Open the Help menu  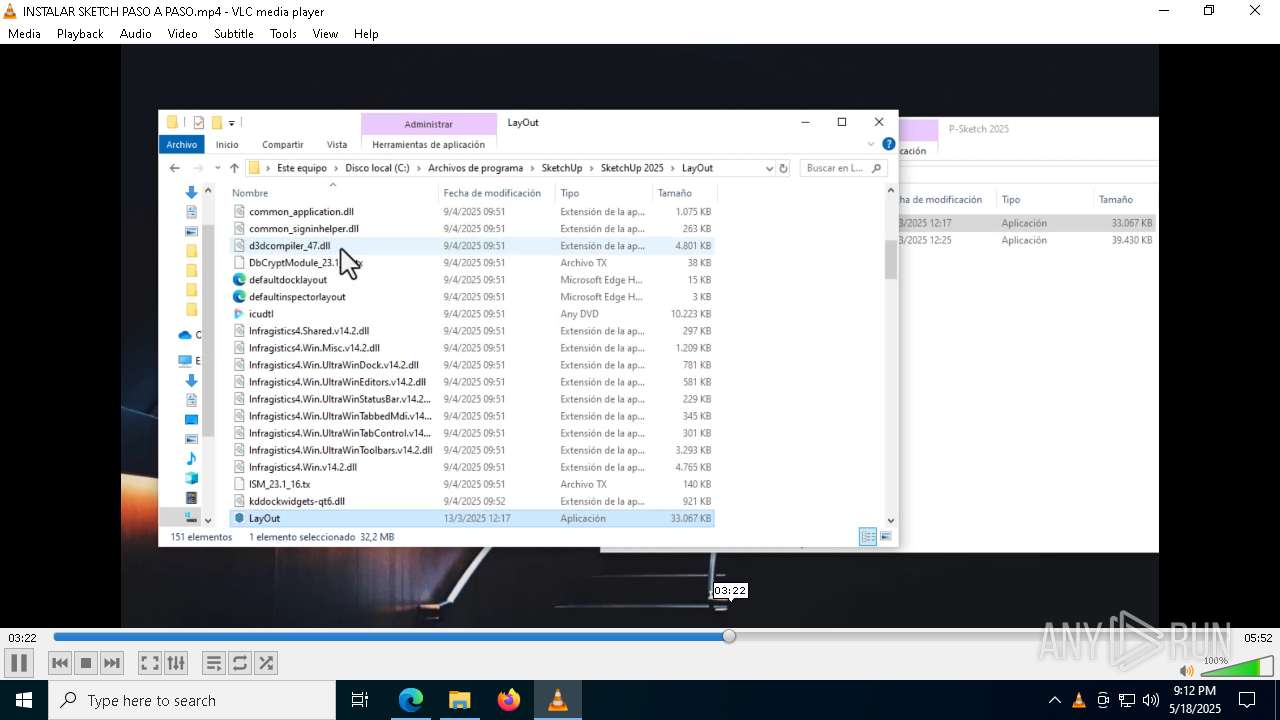click(366, 34)
